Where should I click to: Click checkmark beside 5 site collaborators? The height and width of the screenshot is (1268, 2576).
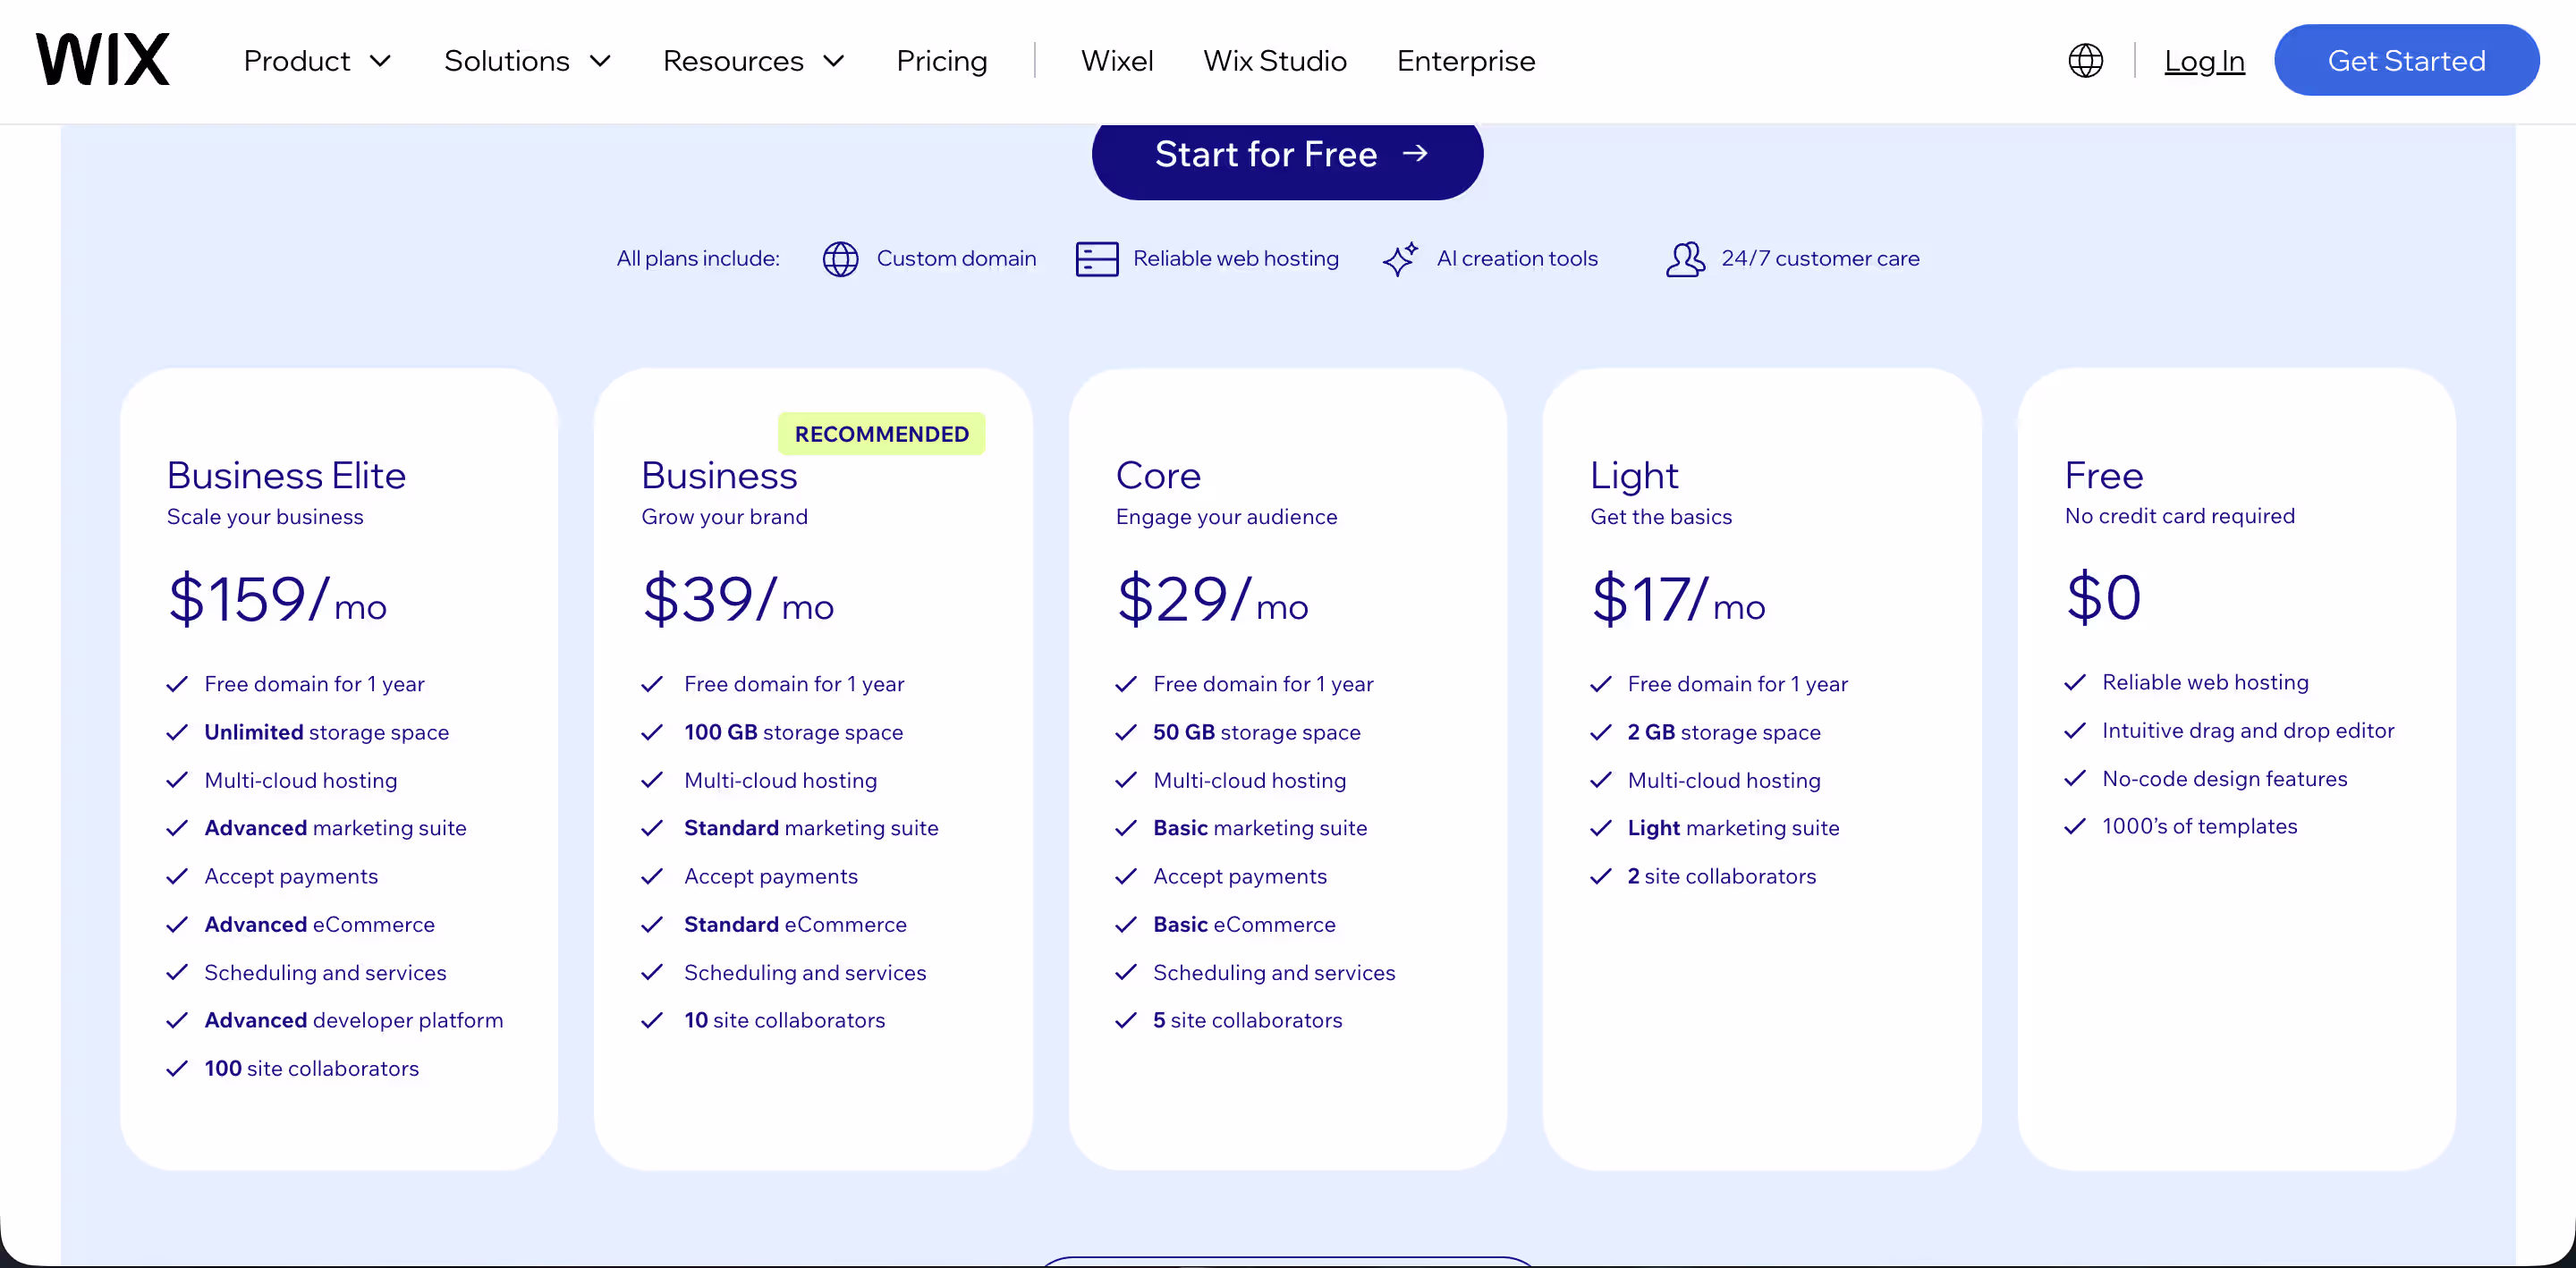coord(1126,1021)
